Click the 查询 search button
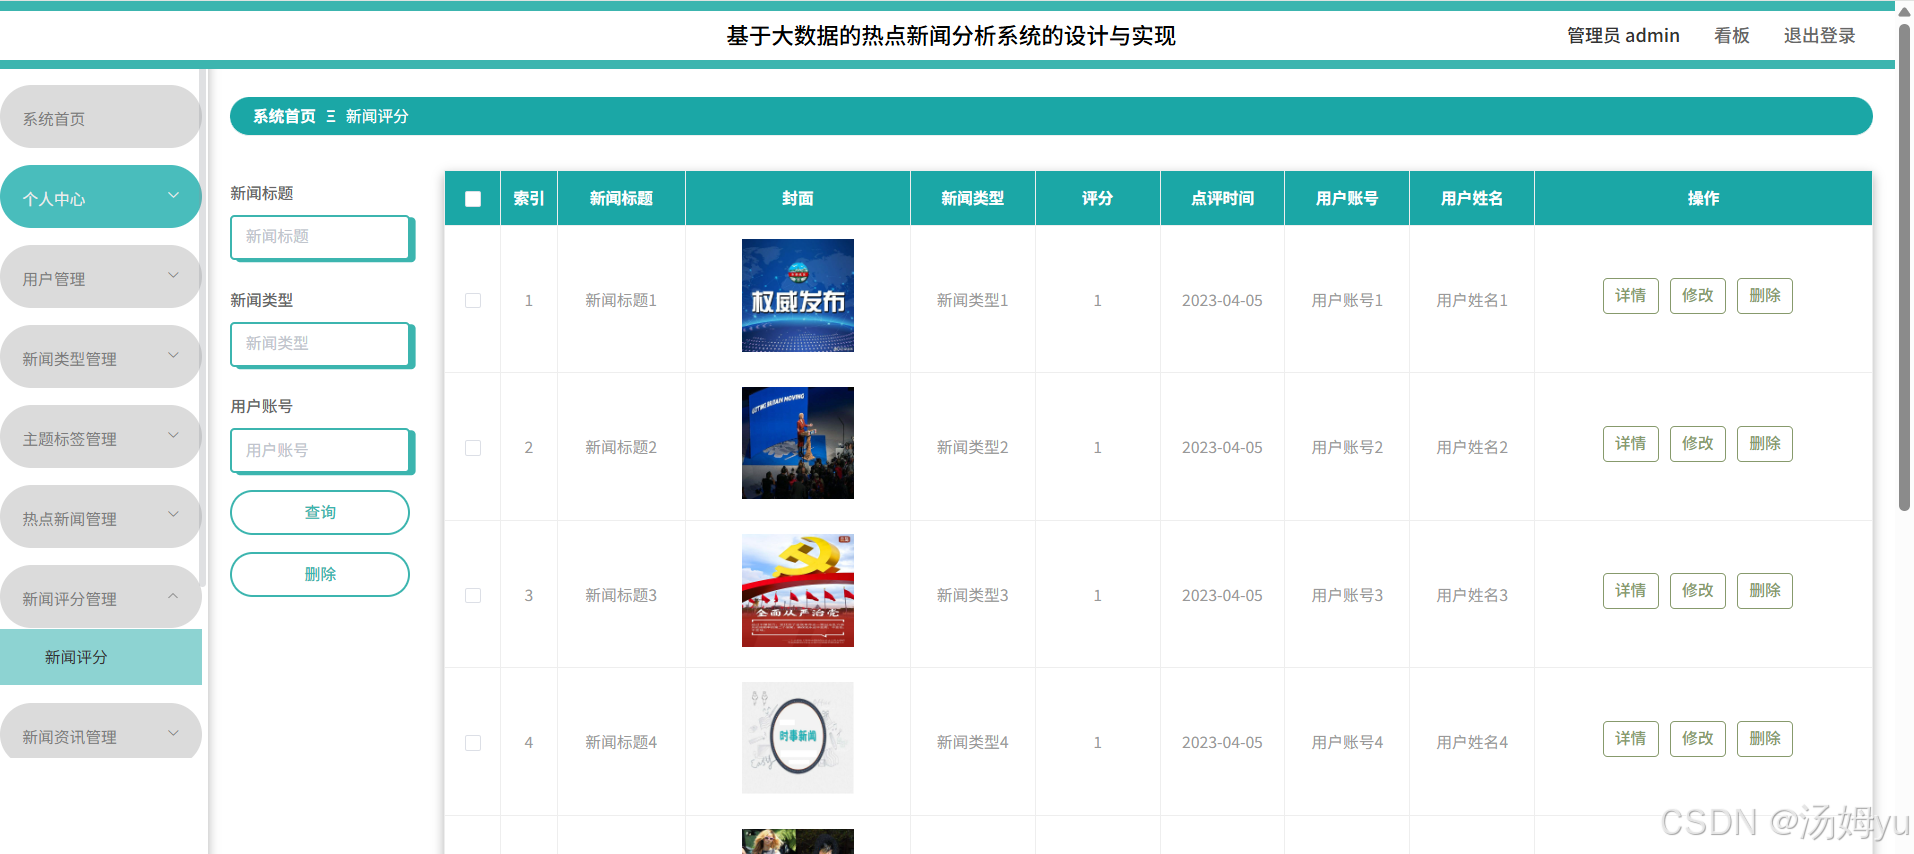 click(x=320, y=512)
